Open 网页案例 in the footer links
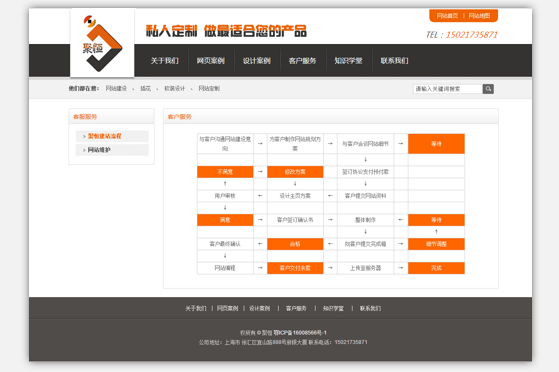Image resolution: width=559 pixels, height=372 pixels. pyautogui.click(x=227, y=309)
